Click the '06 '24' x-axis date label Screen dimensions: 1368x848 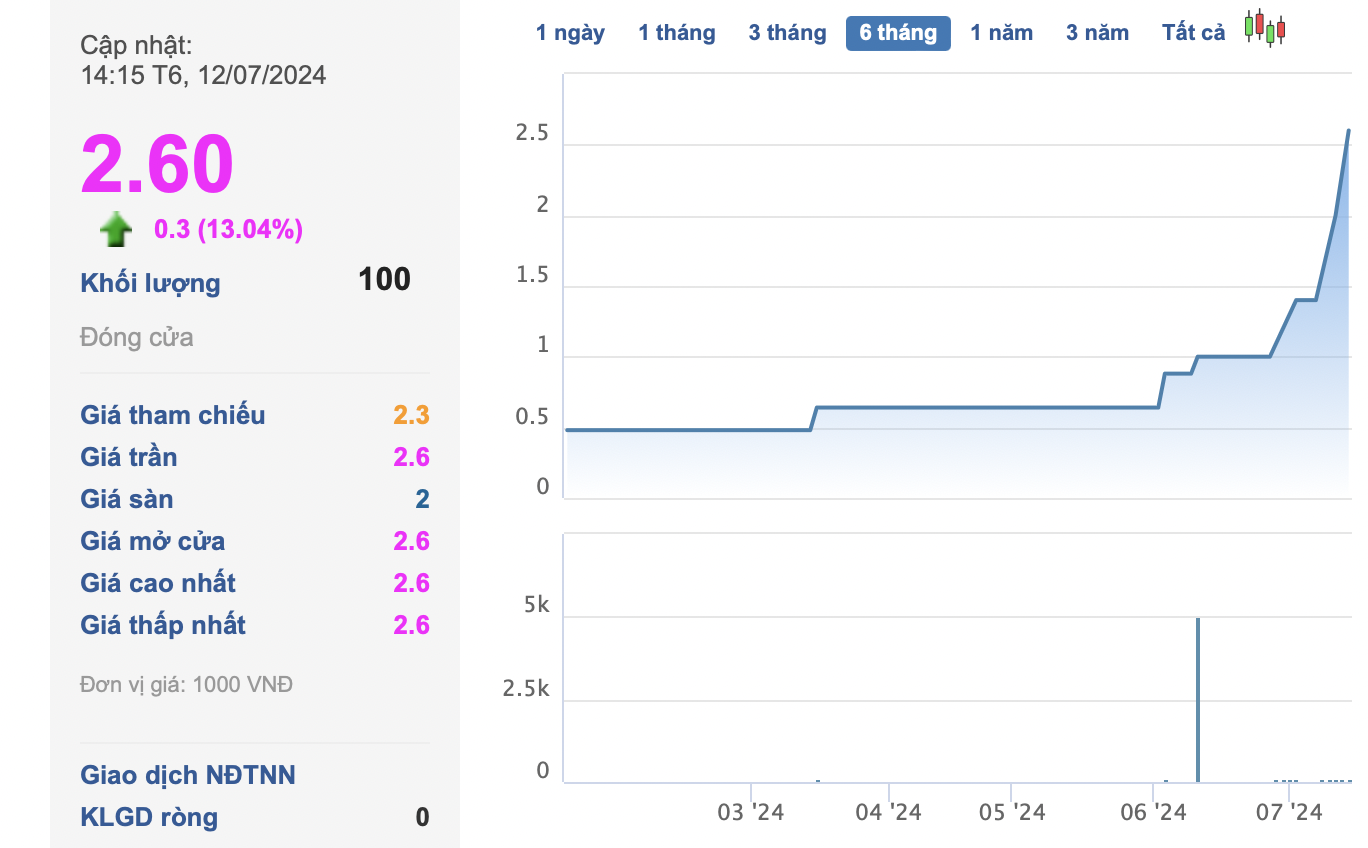(1153, 811)
